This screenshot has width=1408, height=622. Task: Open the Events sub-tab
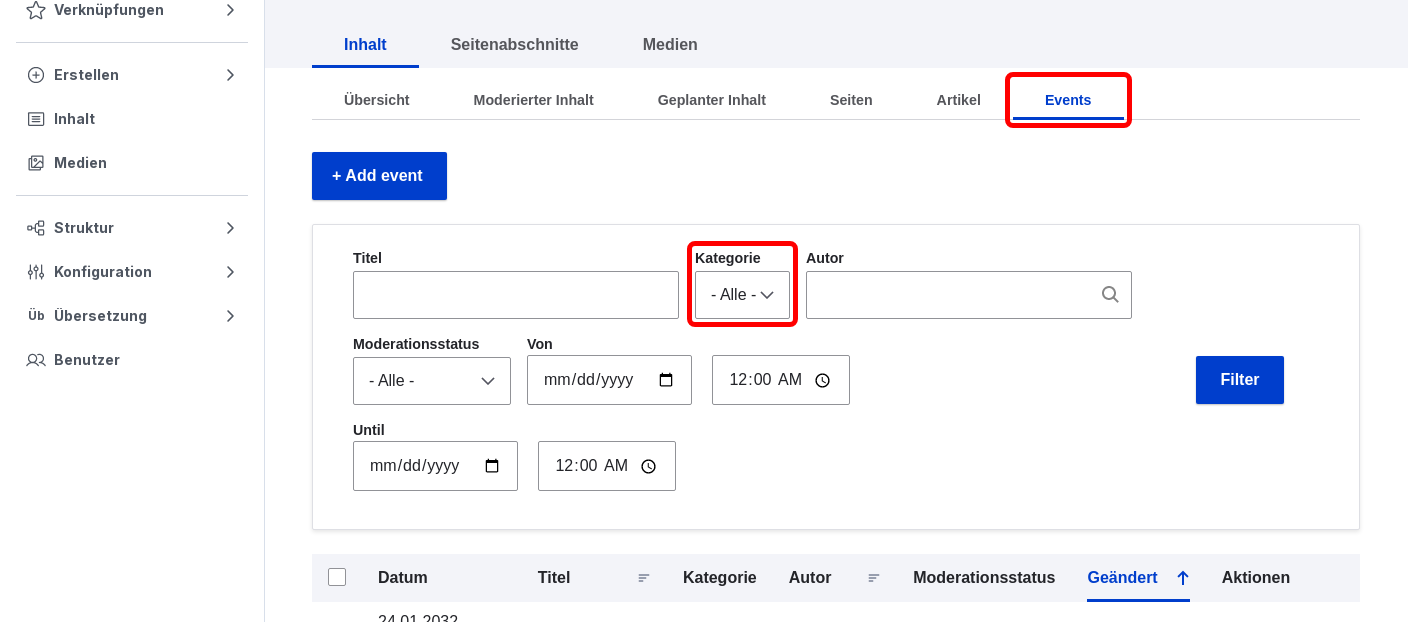coord(1068,100)
